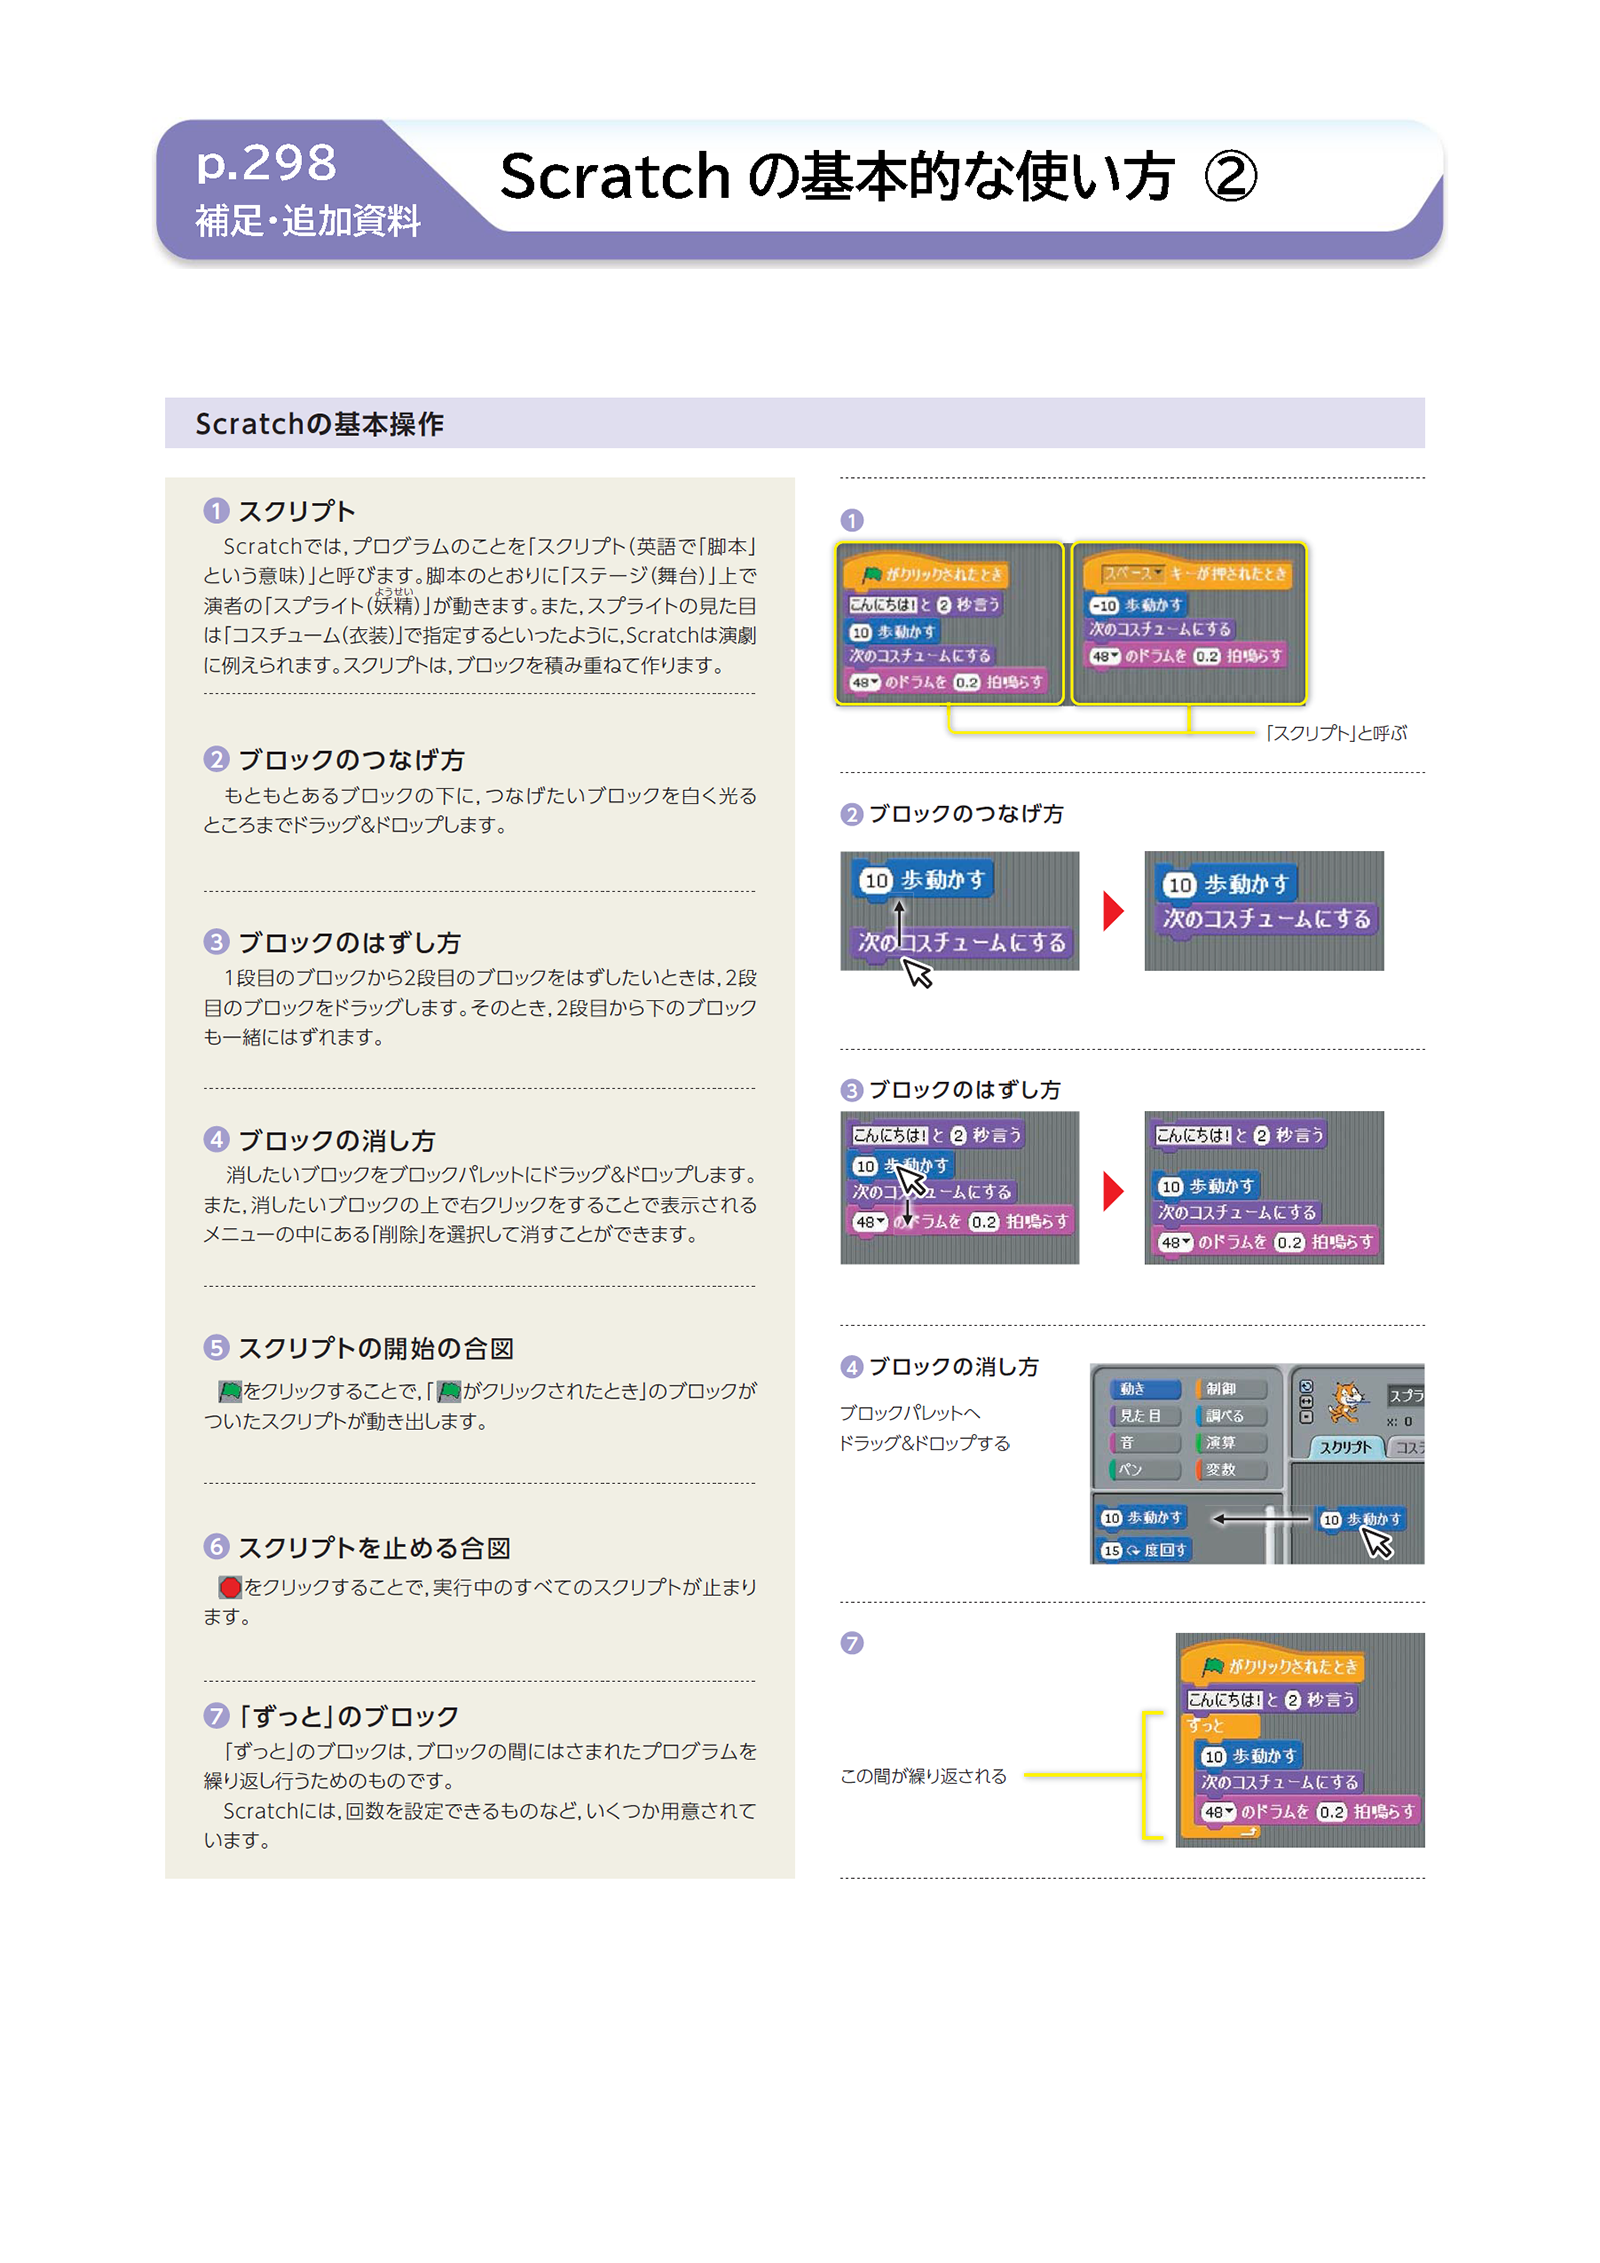Click the 0.2 beats field in figure 1's right script

[x=1207, y=656]
